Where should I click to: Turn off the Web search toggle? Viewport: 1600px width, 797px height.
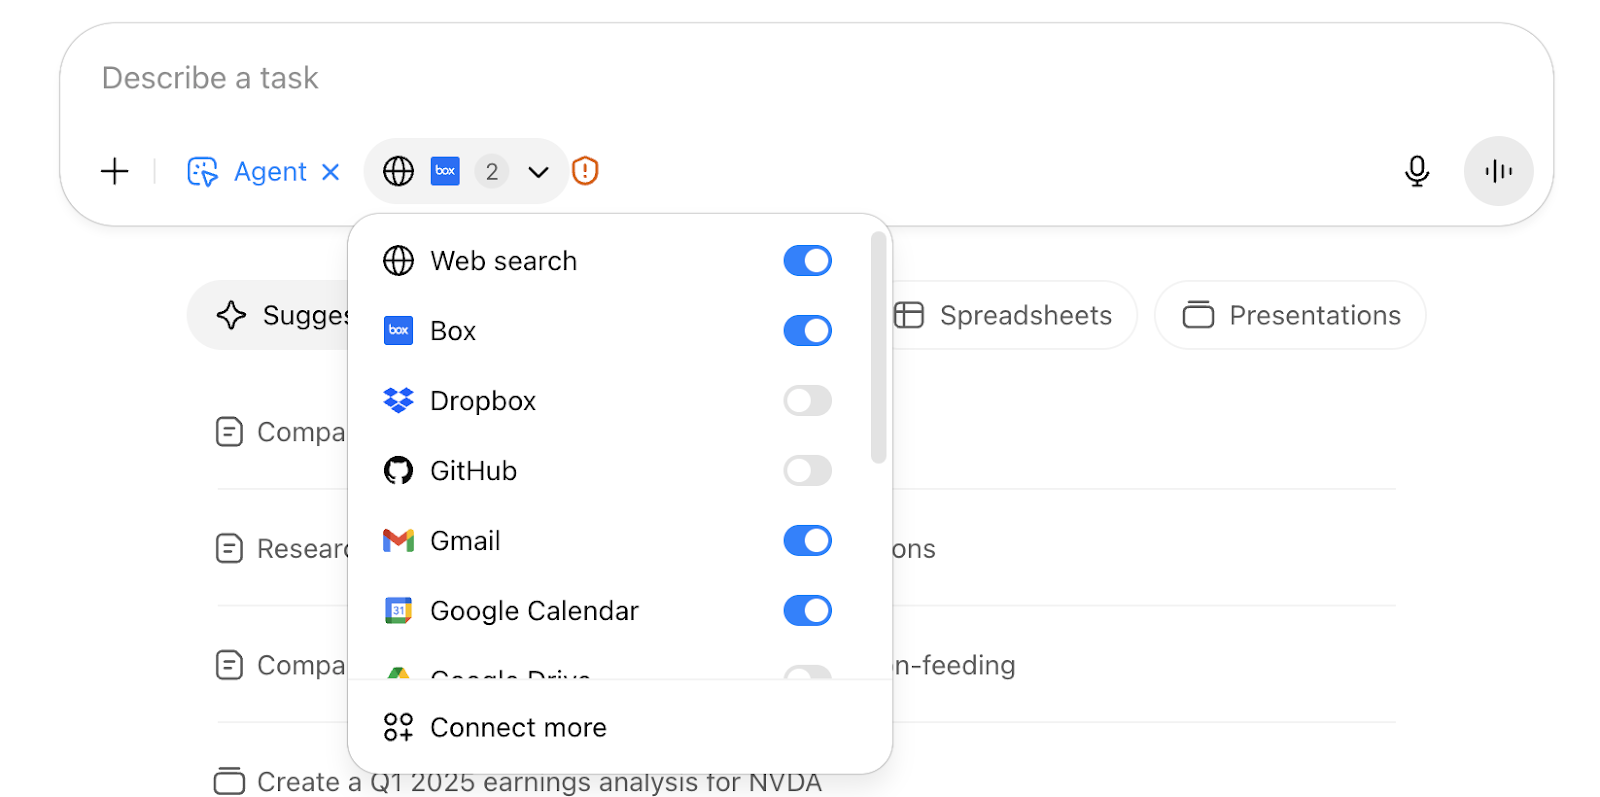(x=808, y=261)
